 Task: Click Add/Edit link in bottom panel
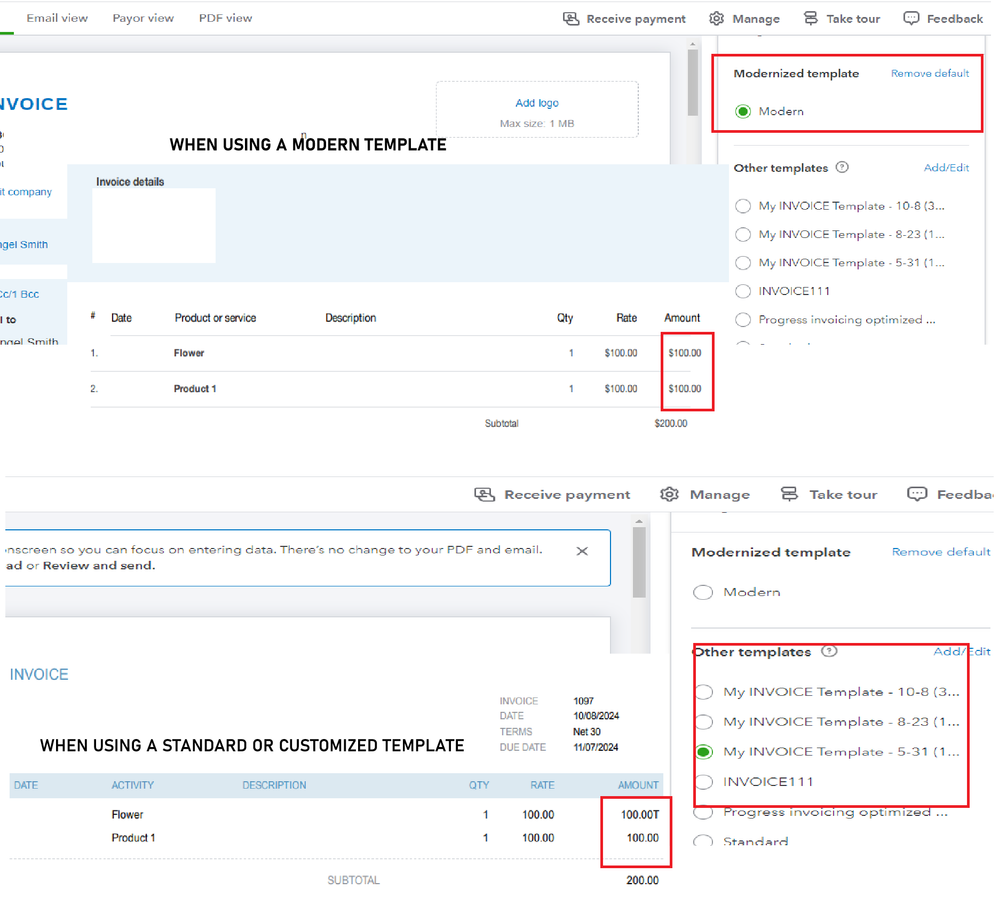pos(962,651)
